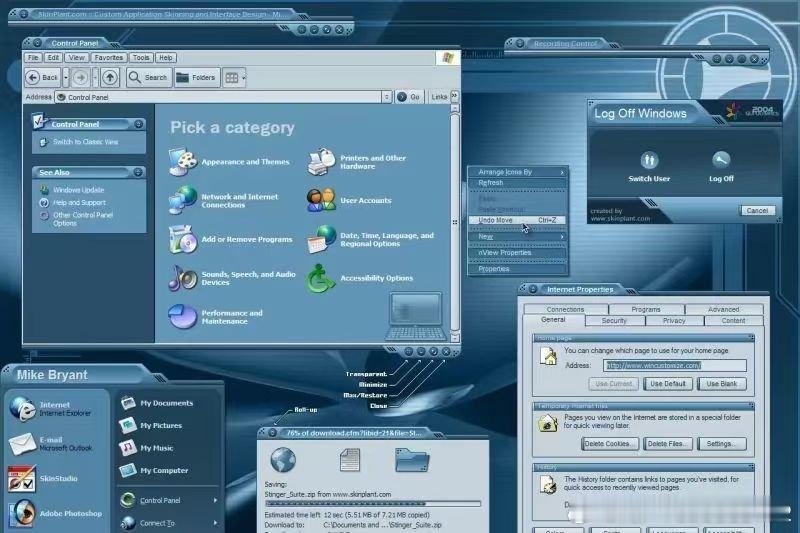
Task: Click Settings button in Temporary Internet files
Action: 721,444
